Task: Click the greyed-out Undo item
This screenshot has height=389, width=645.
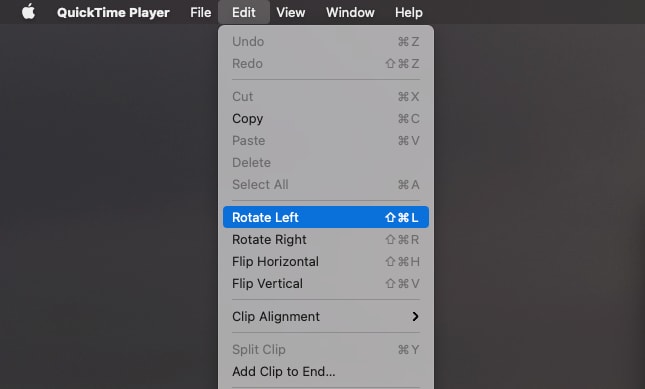Action: (326, 42)
